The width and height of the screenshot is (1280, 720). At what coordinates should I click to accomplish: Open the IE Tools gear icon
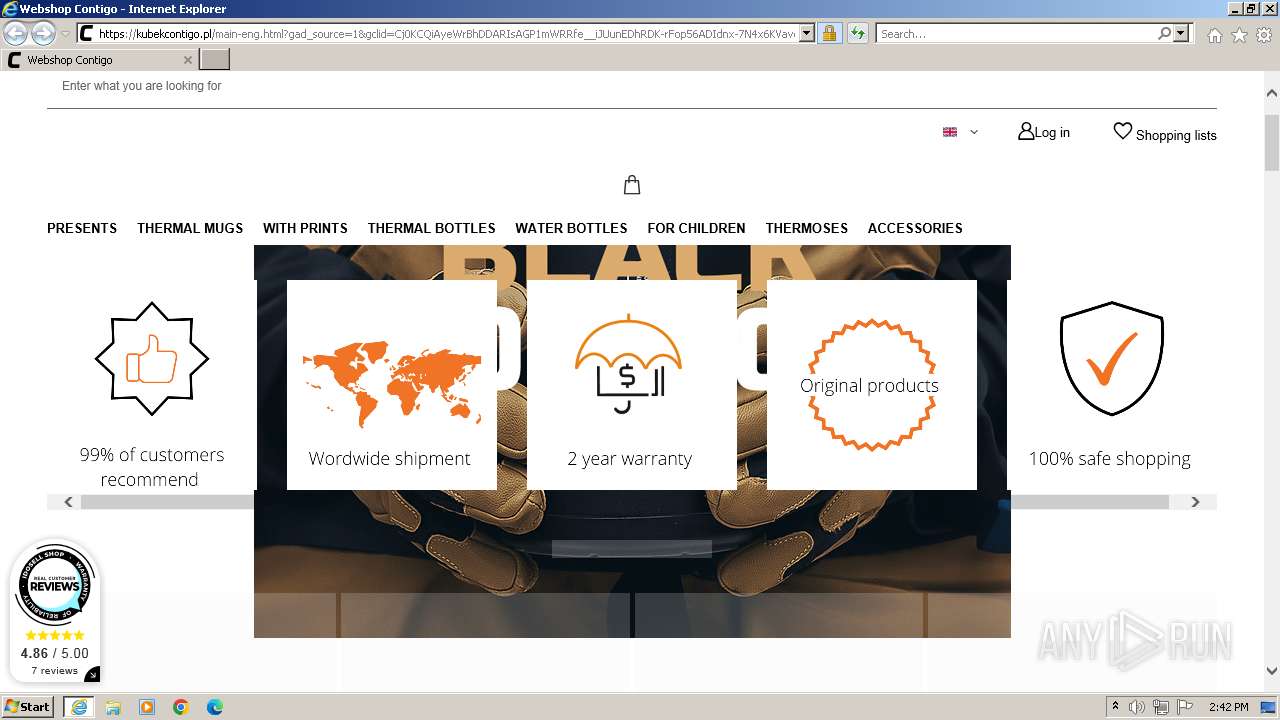pyautogui.click(x=1263, y=35)
